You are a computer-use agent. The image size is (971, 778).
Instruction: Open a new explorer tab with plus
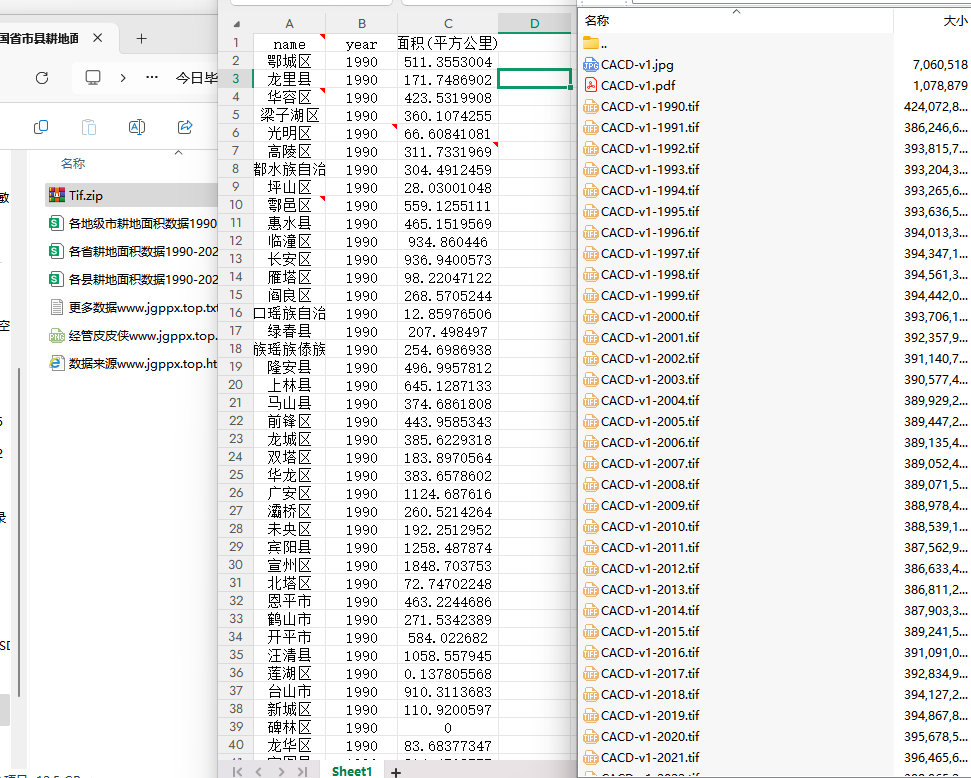coord(141,39)
